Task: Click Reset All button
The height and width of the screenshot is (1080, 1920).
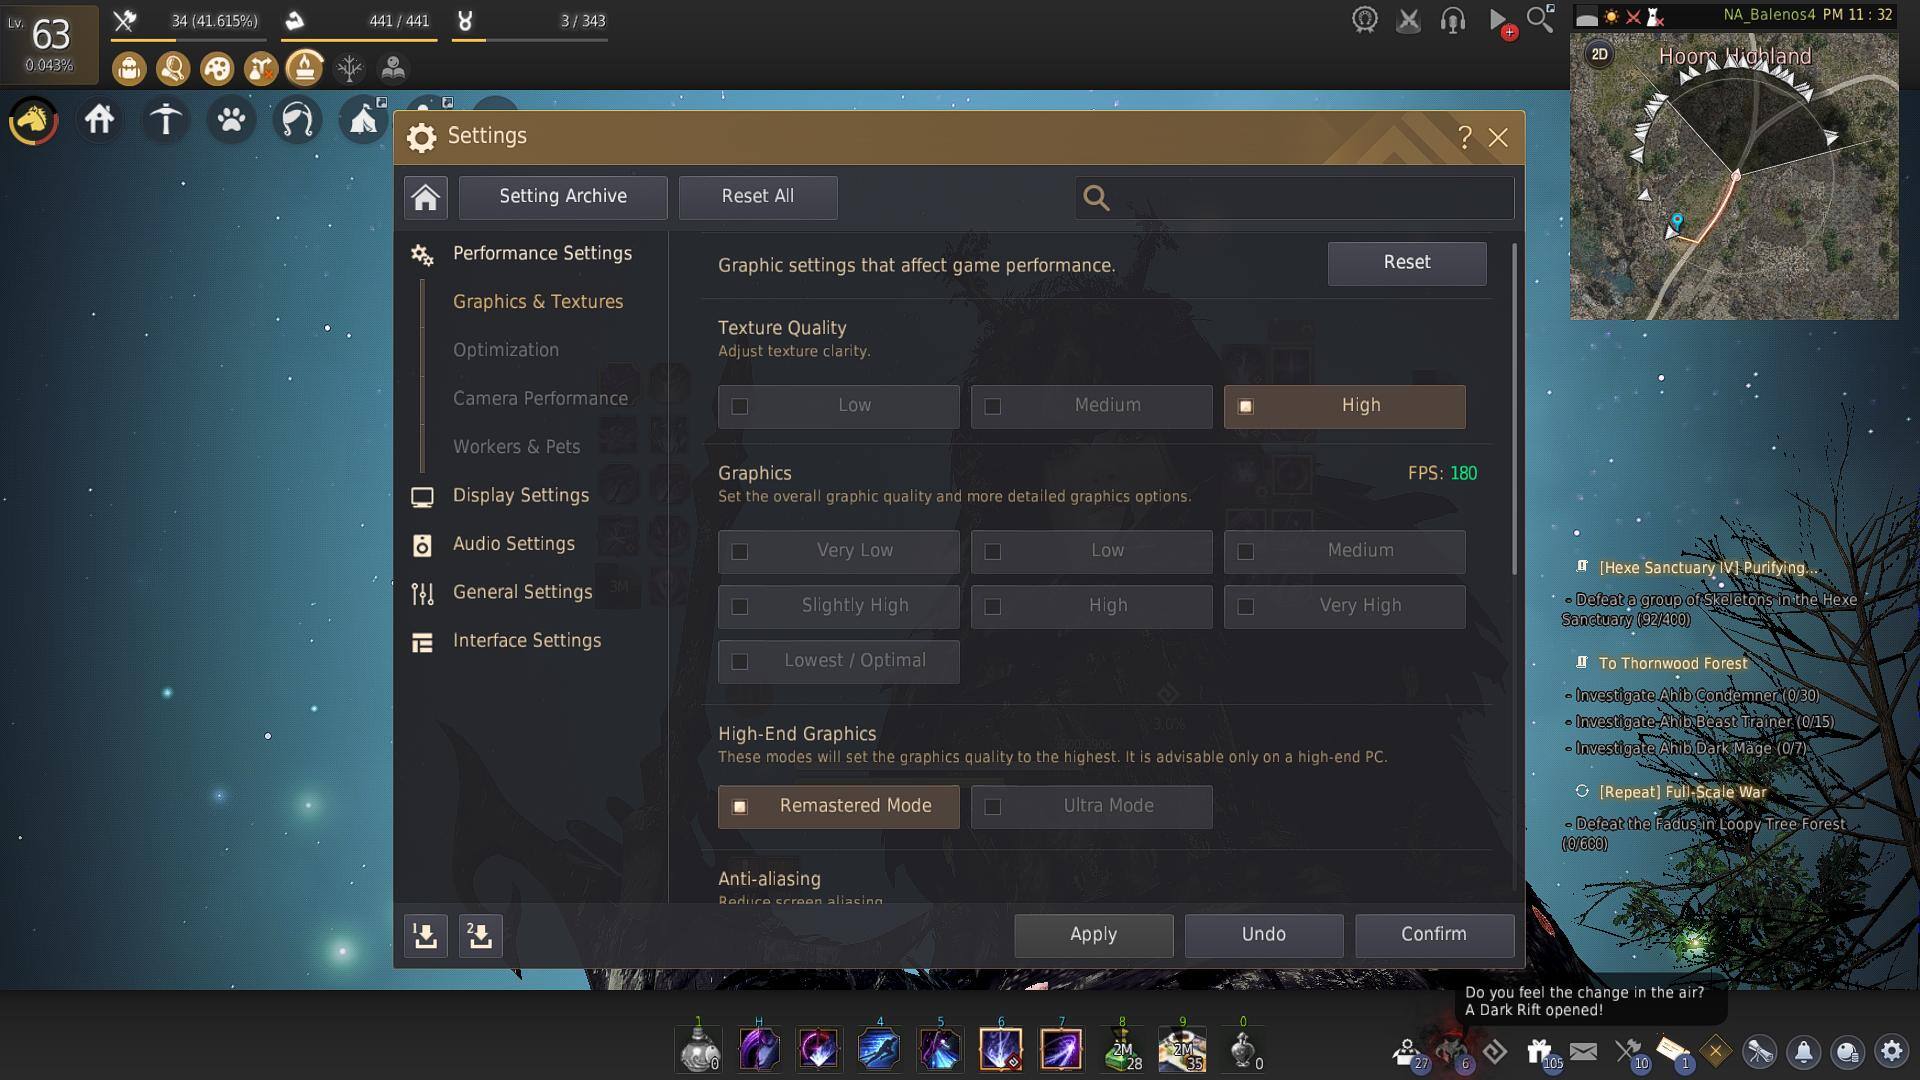Action: click(757, 197)
